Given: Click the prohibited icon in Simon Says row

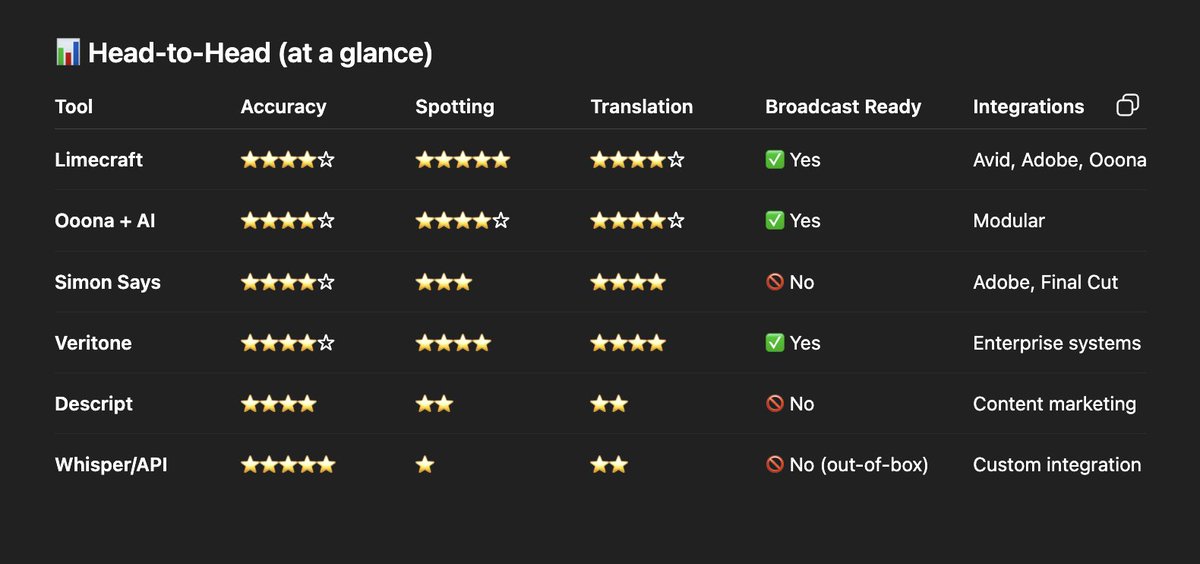Looking at the screenshot, I should [775, 282].
